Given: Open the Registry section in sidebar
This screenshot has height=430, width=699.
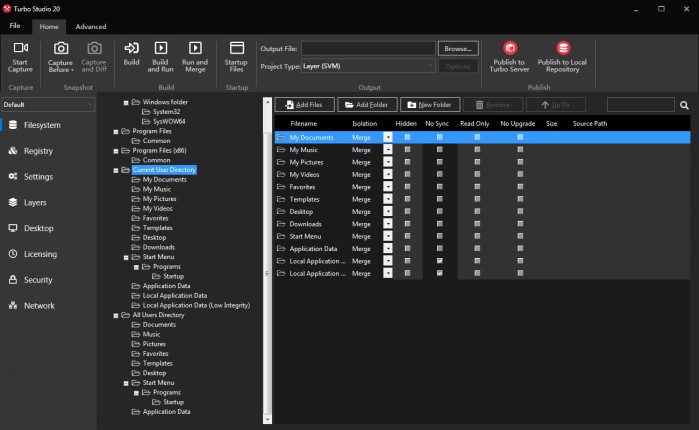Looking at the screenshot, I should pyautogui.click(x=38, y=151).
